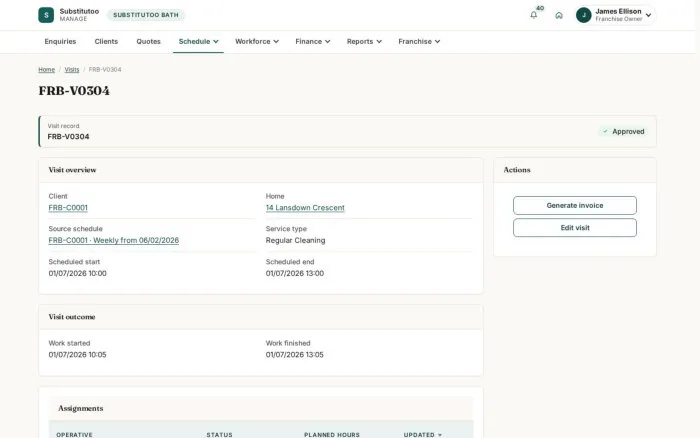Expand the James Ellison user menu chevron

649,15
